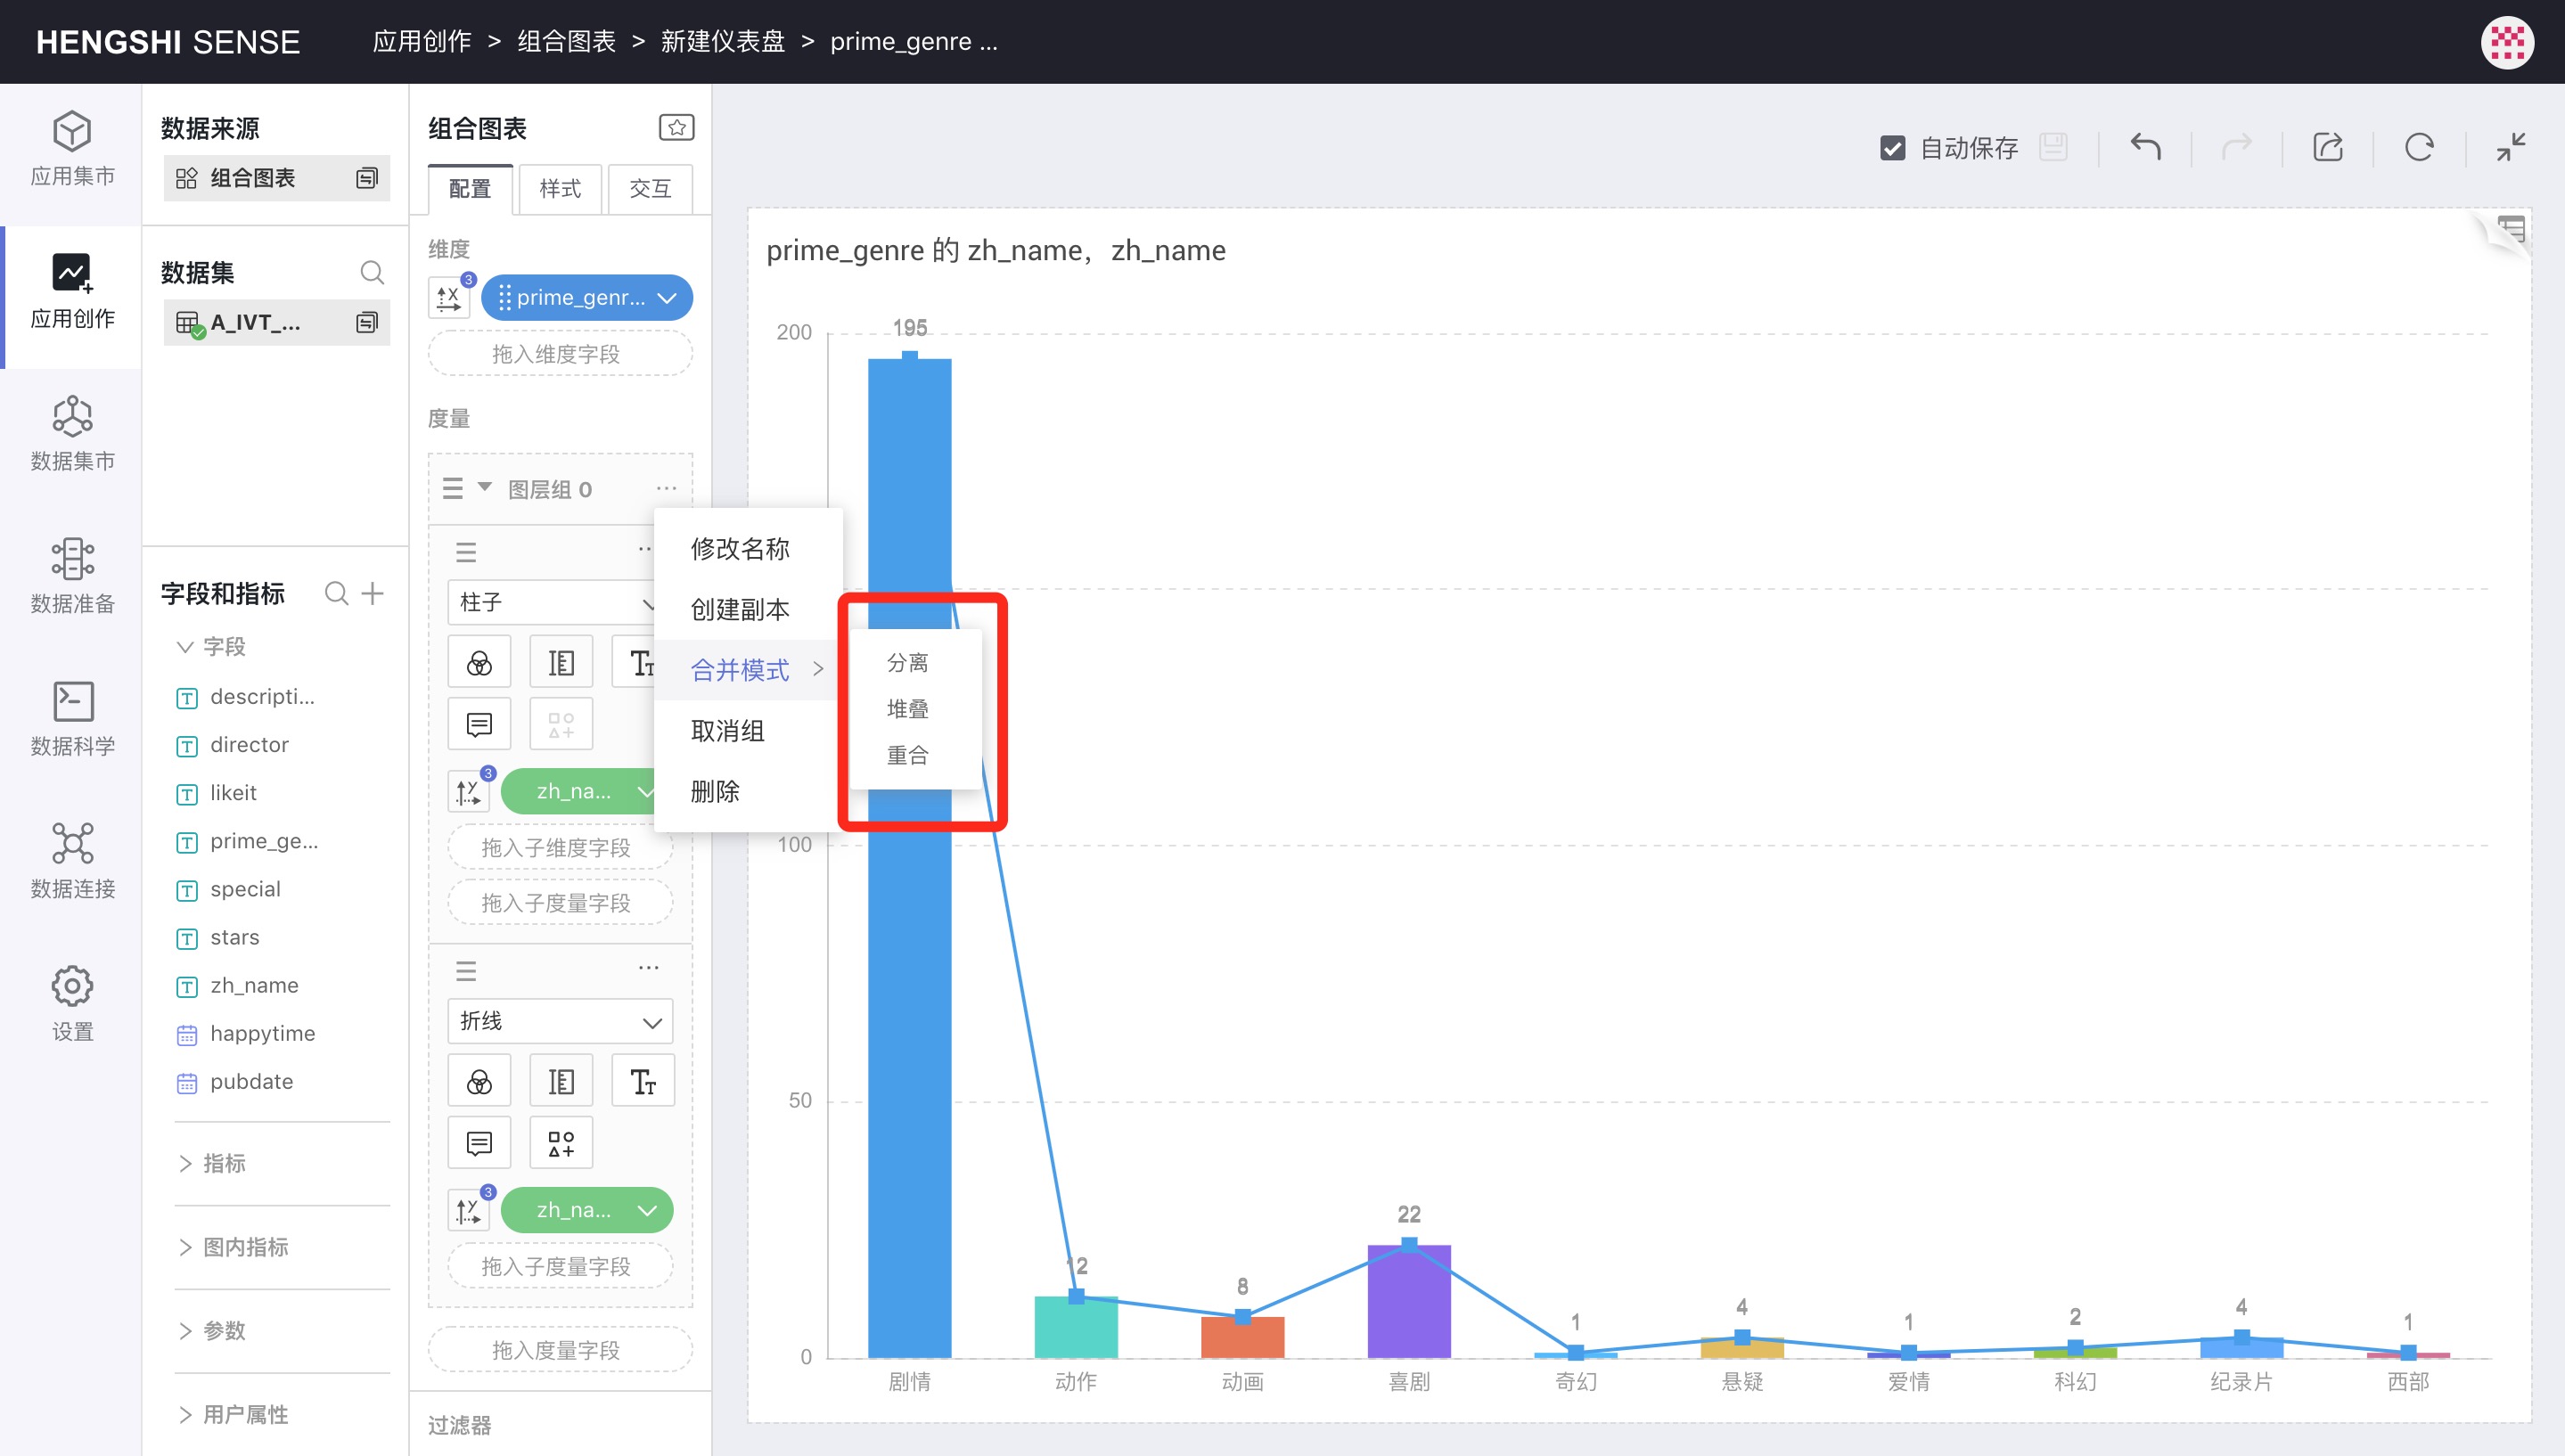Click the axis settings icon in 折线 layer
This screenshot has height=1456, width=2565.
(x=561, y=1081)
